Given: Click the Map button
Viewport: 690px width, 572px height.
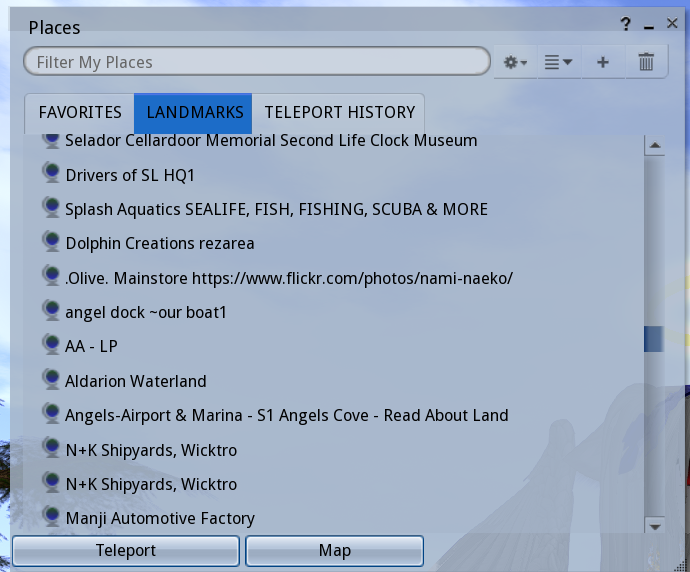Looking at the screenshot, I should (334, 550).
